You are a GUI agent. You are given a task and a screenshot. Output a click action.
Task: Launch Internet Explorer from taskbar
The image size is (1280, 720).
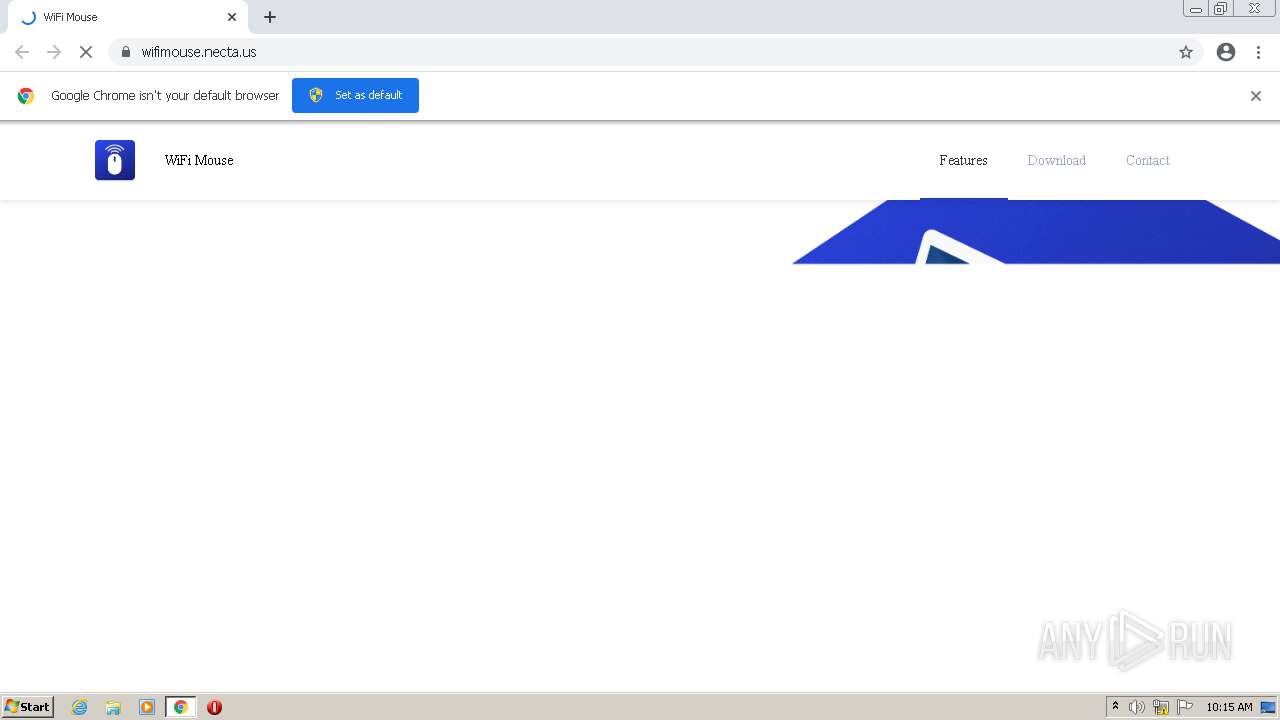[80, 707]
